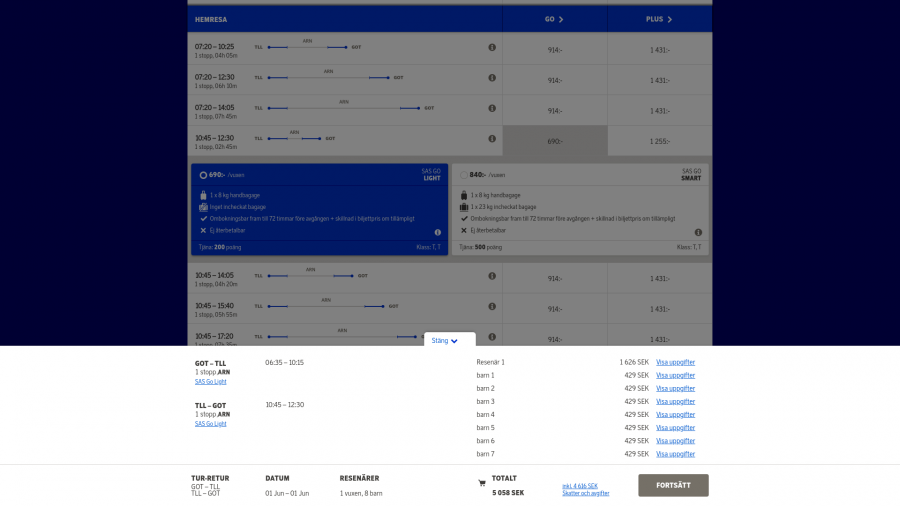The height and width of the screenshot is (506, 900).
Task: Open info icon for 07:20–14:05 flight
Action: coord(492,109)
